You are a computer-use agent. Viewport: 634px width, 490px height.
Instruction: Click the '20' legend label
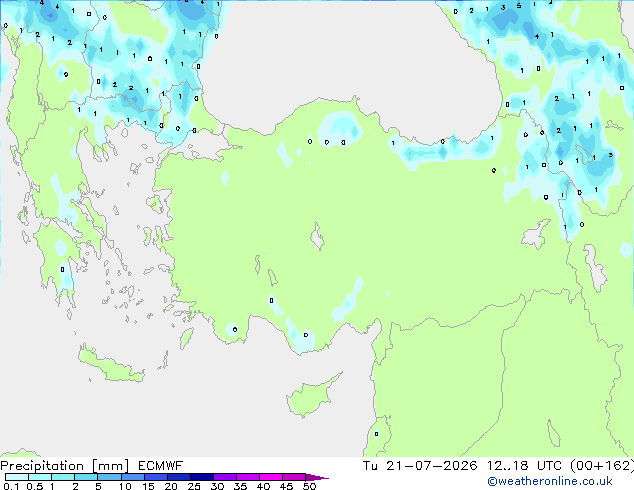(x=171, y=486)
